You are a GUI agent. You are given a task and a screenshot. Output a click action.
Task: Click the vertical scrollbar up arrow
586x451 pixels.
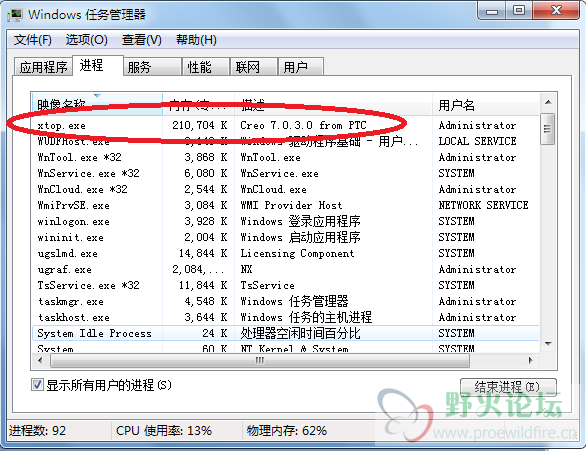click(x=548, y=102)
